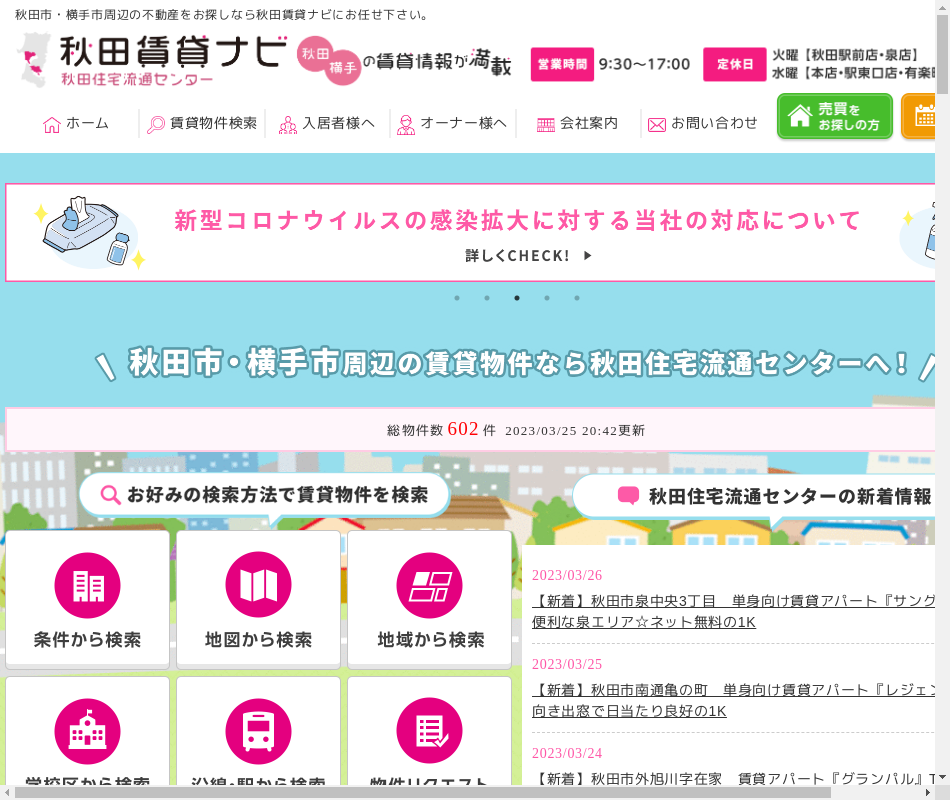The height and width of the screenshot is (800, 950).
Task: Open 地図から検索 map icon
Action: 258,585
